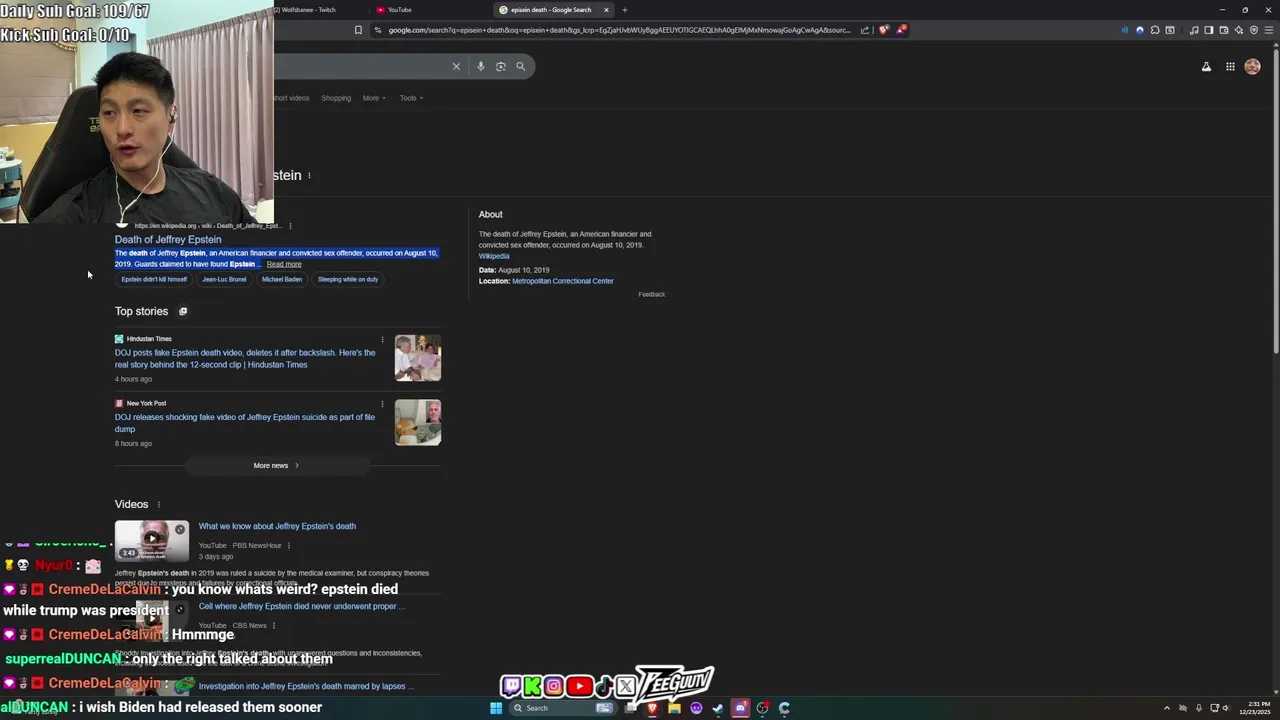Open the Brave Shields lion icon

tap(884, 30)
